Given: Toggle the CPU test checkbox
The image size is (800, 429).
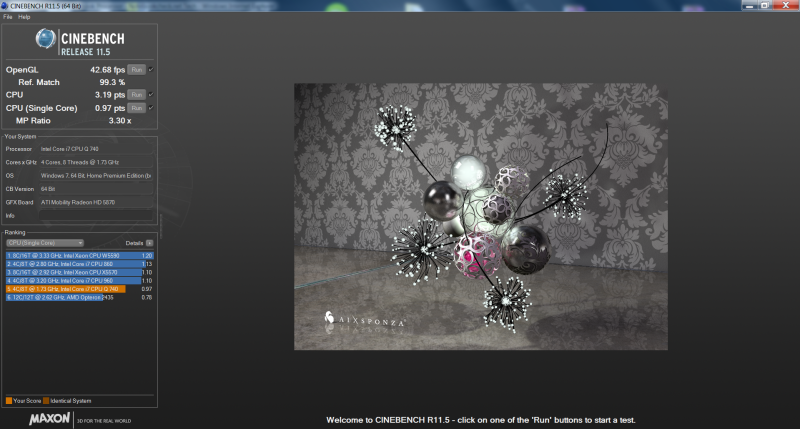Looking at the screenshot, I should (x=151, y=94).
